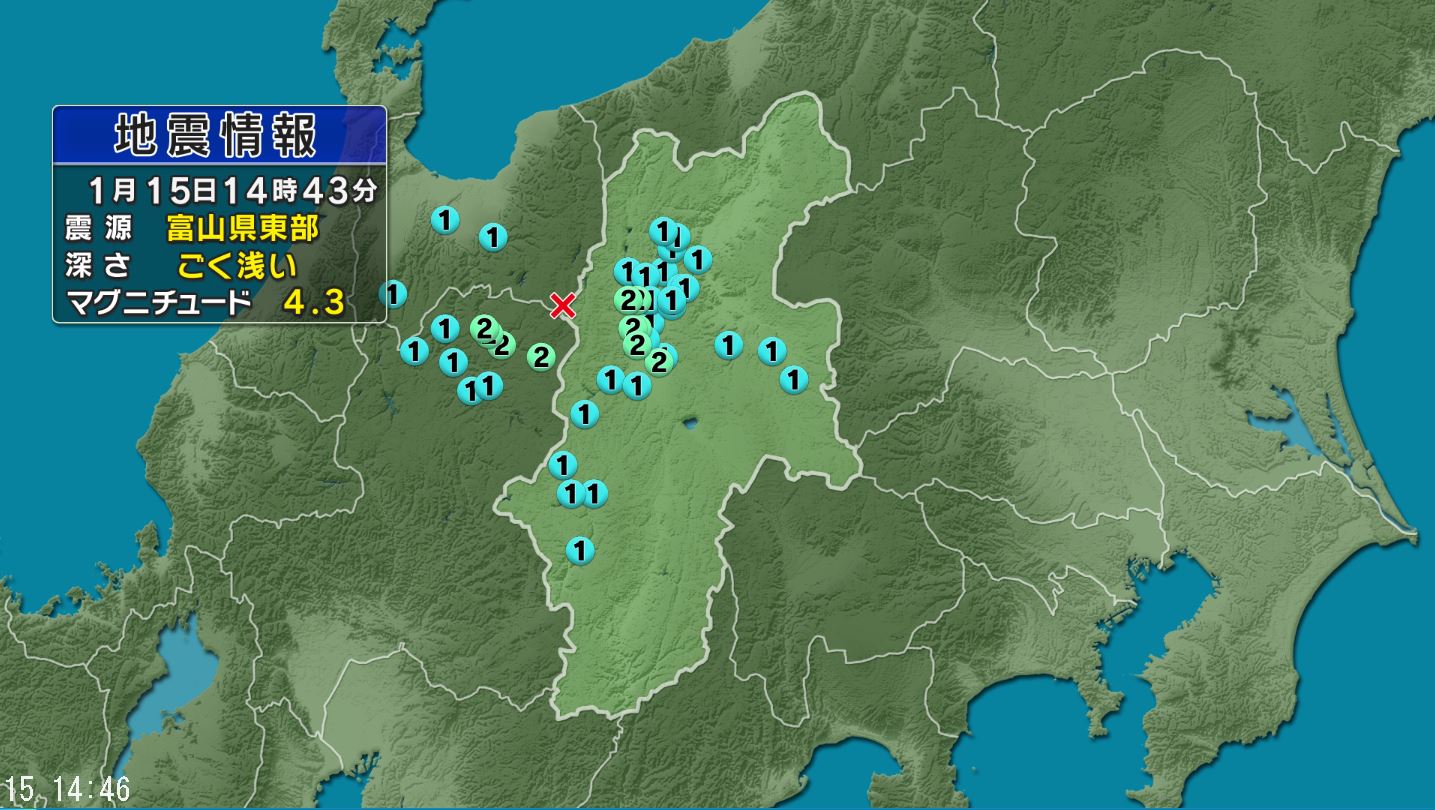Image resolution: width=1435 pixels, height=810 pixels.
Task: Select the northernmost intensity 1 marker in highlighted prefecture
Action: click(662, 230)
